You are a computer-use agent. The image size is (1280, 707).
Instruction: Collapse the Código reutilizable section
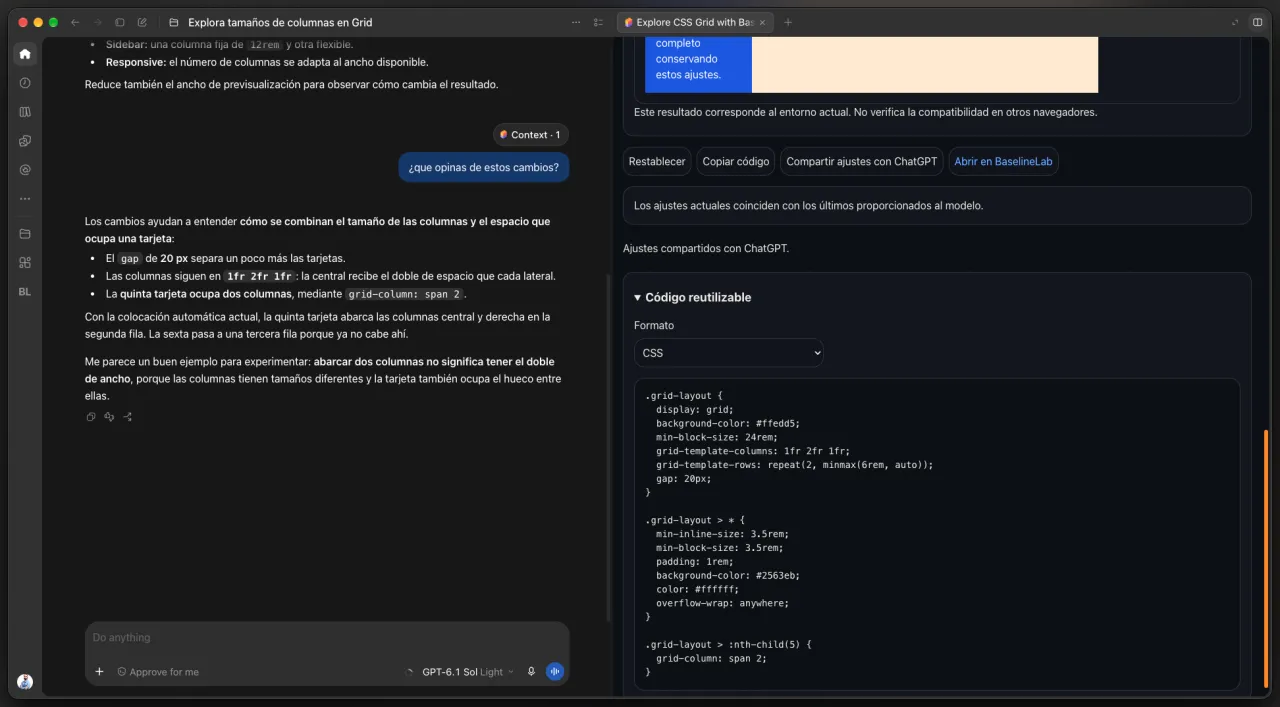click(x=693, y=297)
